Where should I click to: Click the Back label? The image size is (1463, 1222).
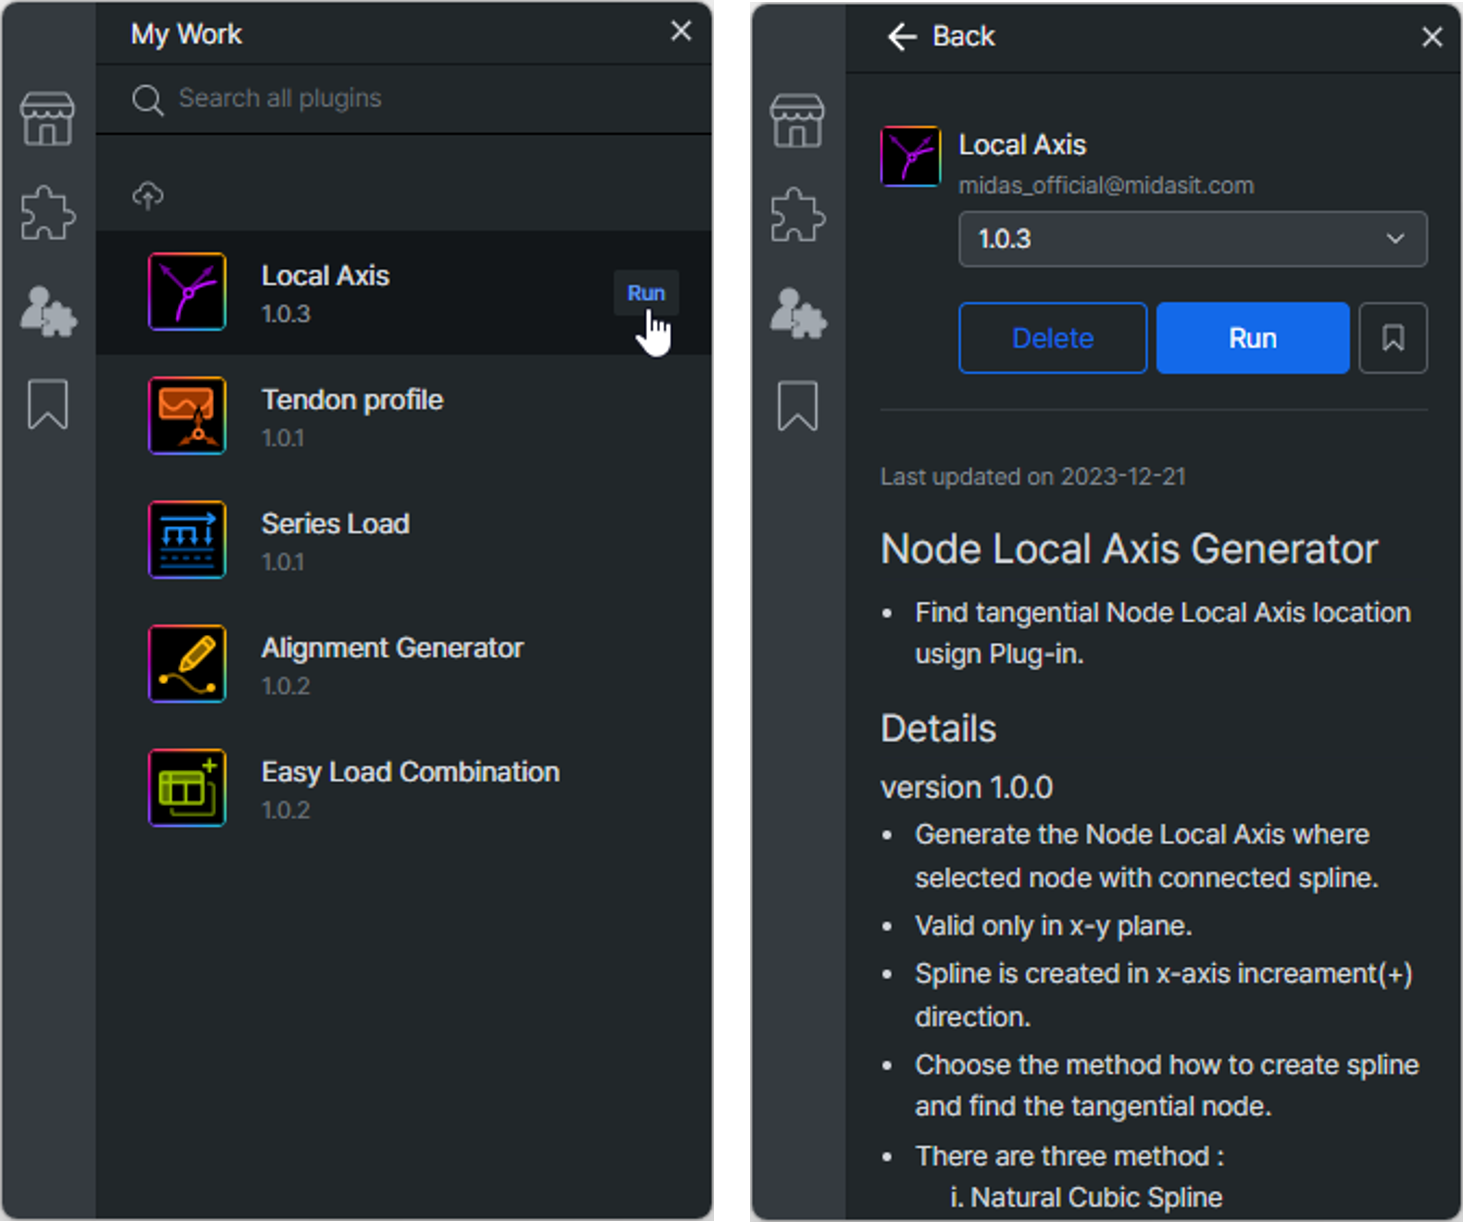[963, 37]
